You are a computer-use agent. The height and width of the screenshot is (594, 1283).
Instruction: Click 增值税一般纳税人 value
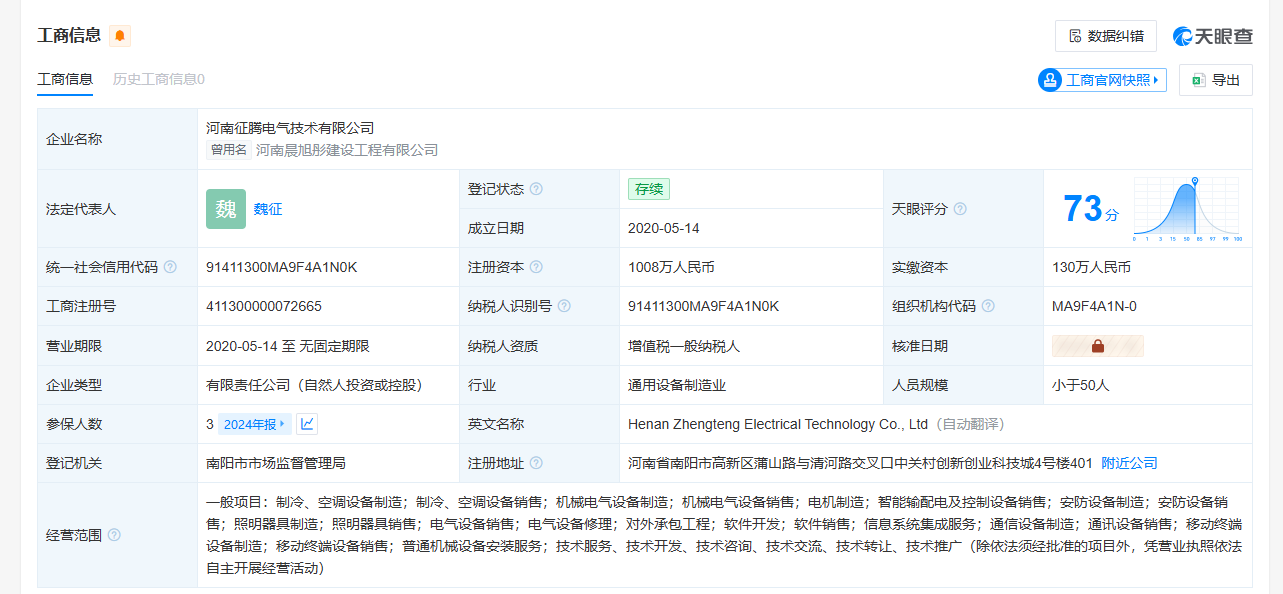pyautogui.click(x=684, y=346)
